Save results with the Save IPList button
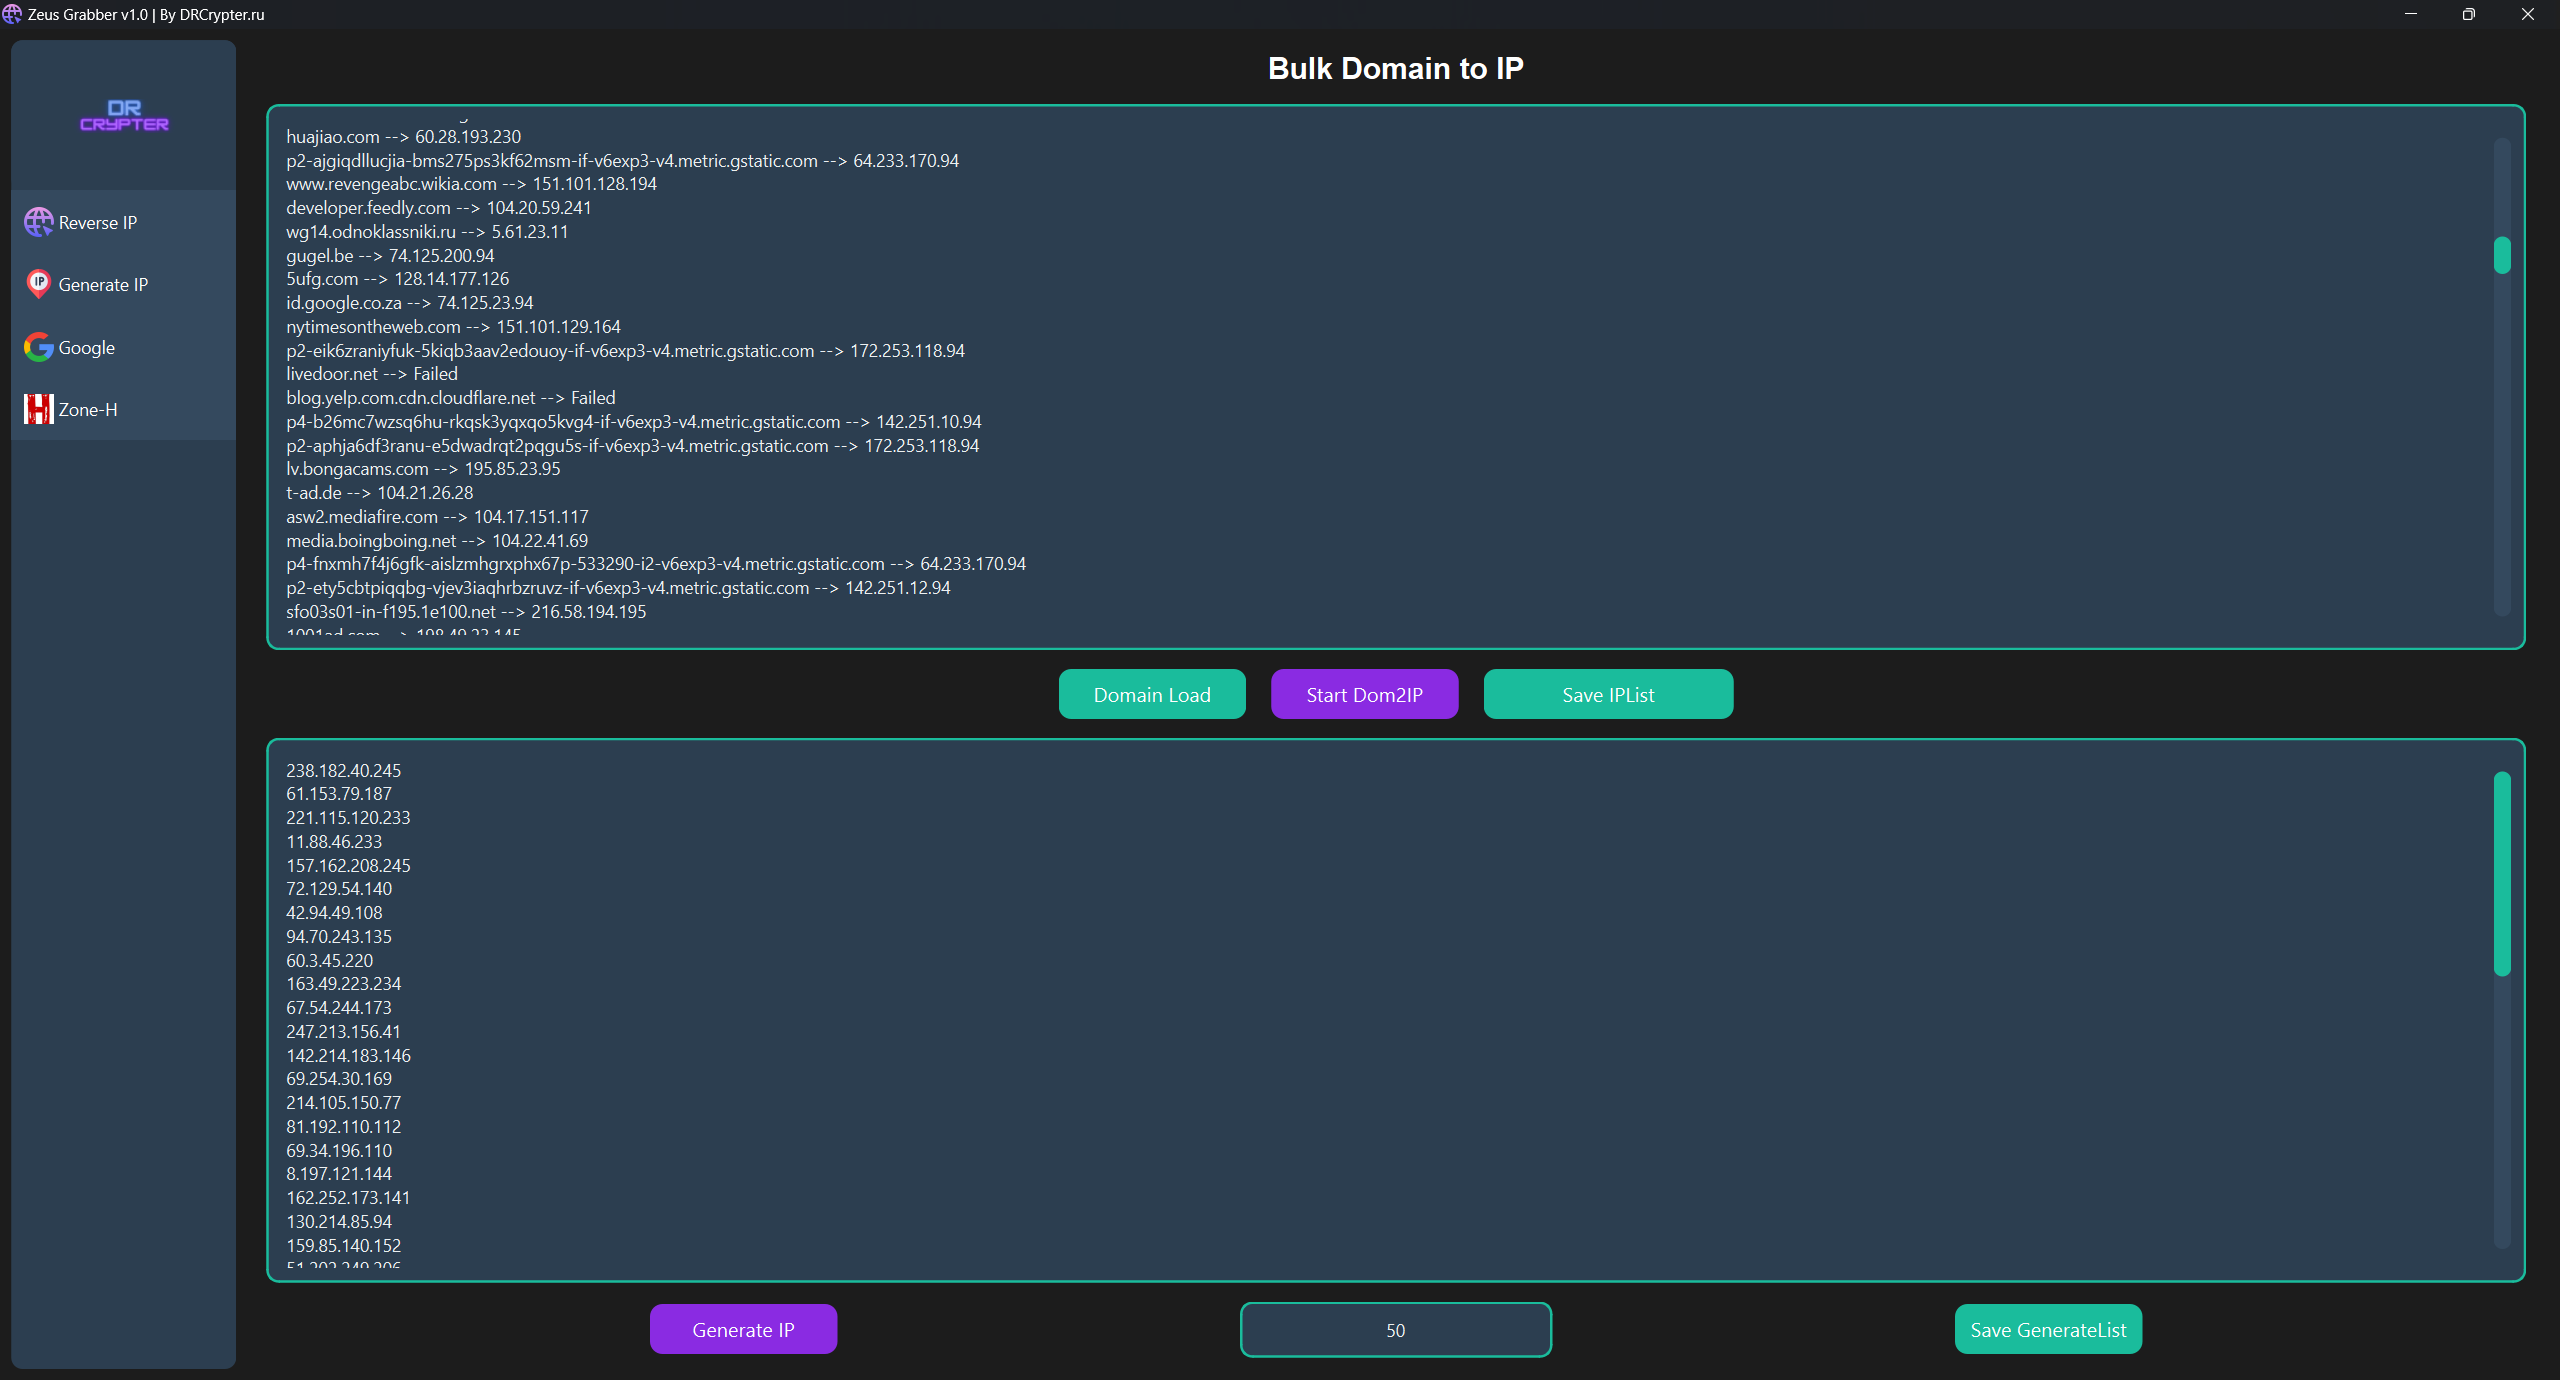 pos(1606,694)
